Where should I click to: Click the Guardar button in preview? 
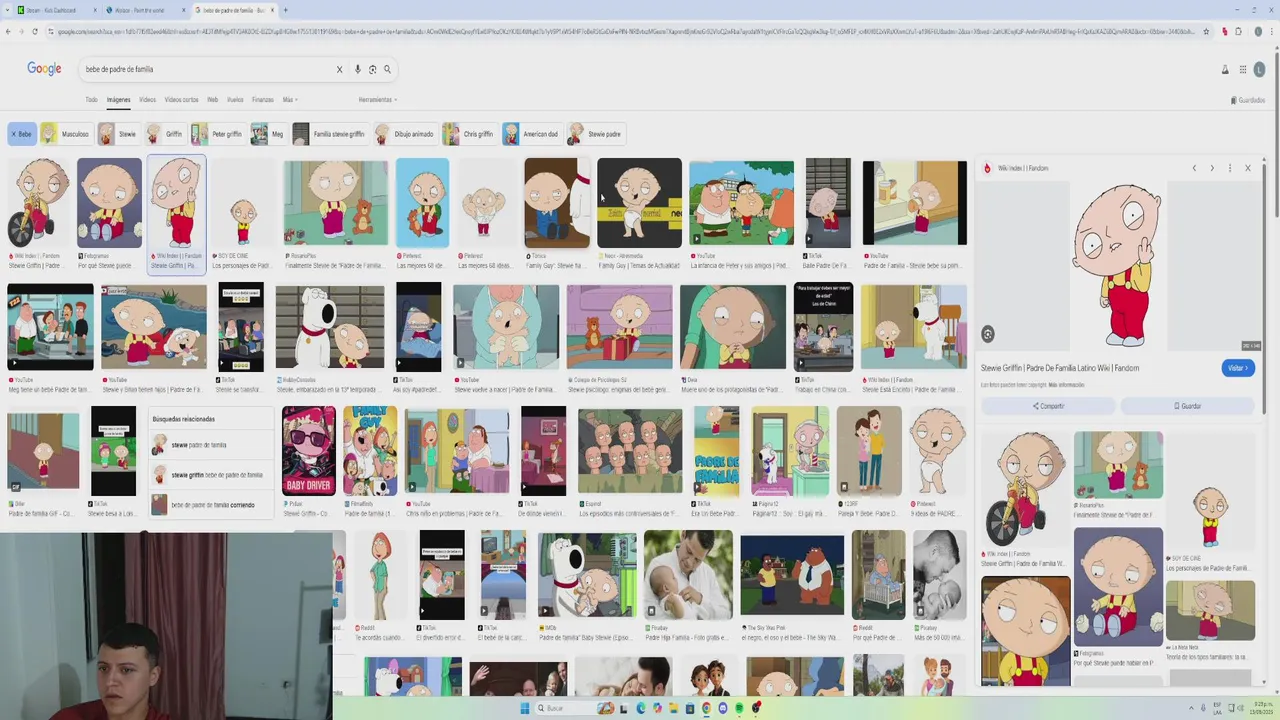[1187, 406]
